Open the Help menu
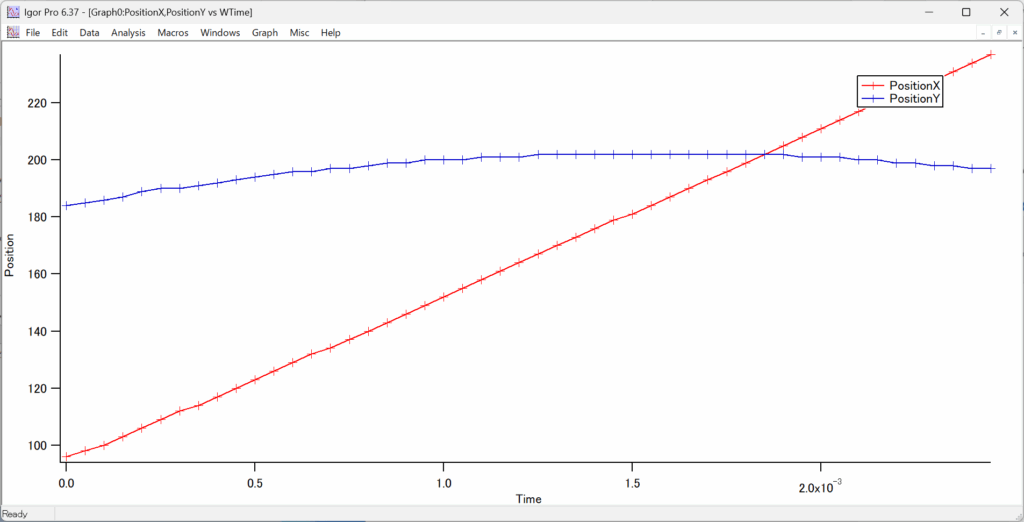 coord(330,32)
